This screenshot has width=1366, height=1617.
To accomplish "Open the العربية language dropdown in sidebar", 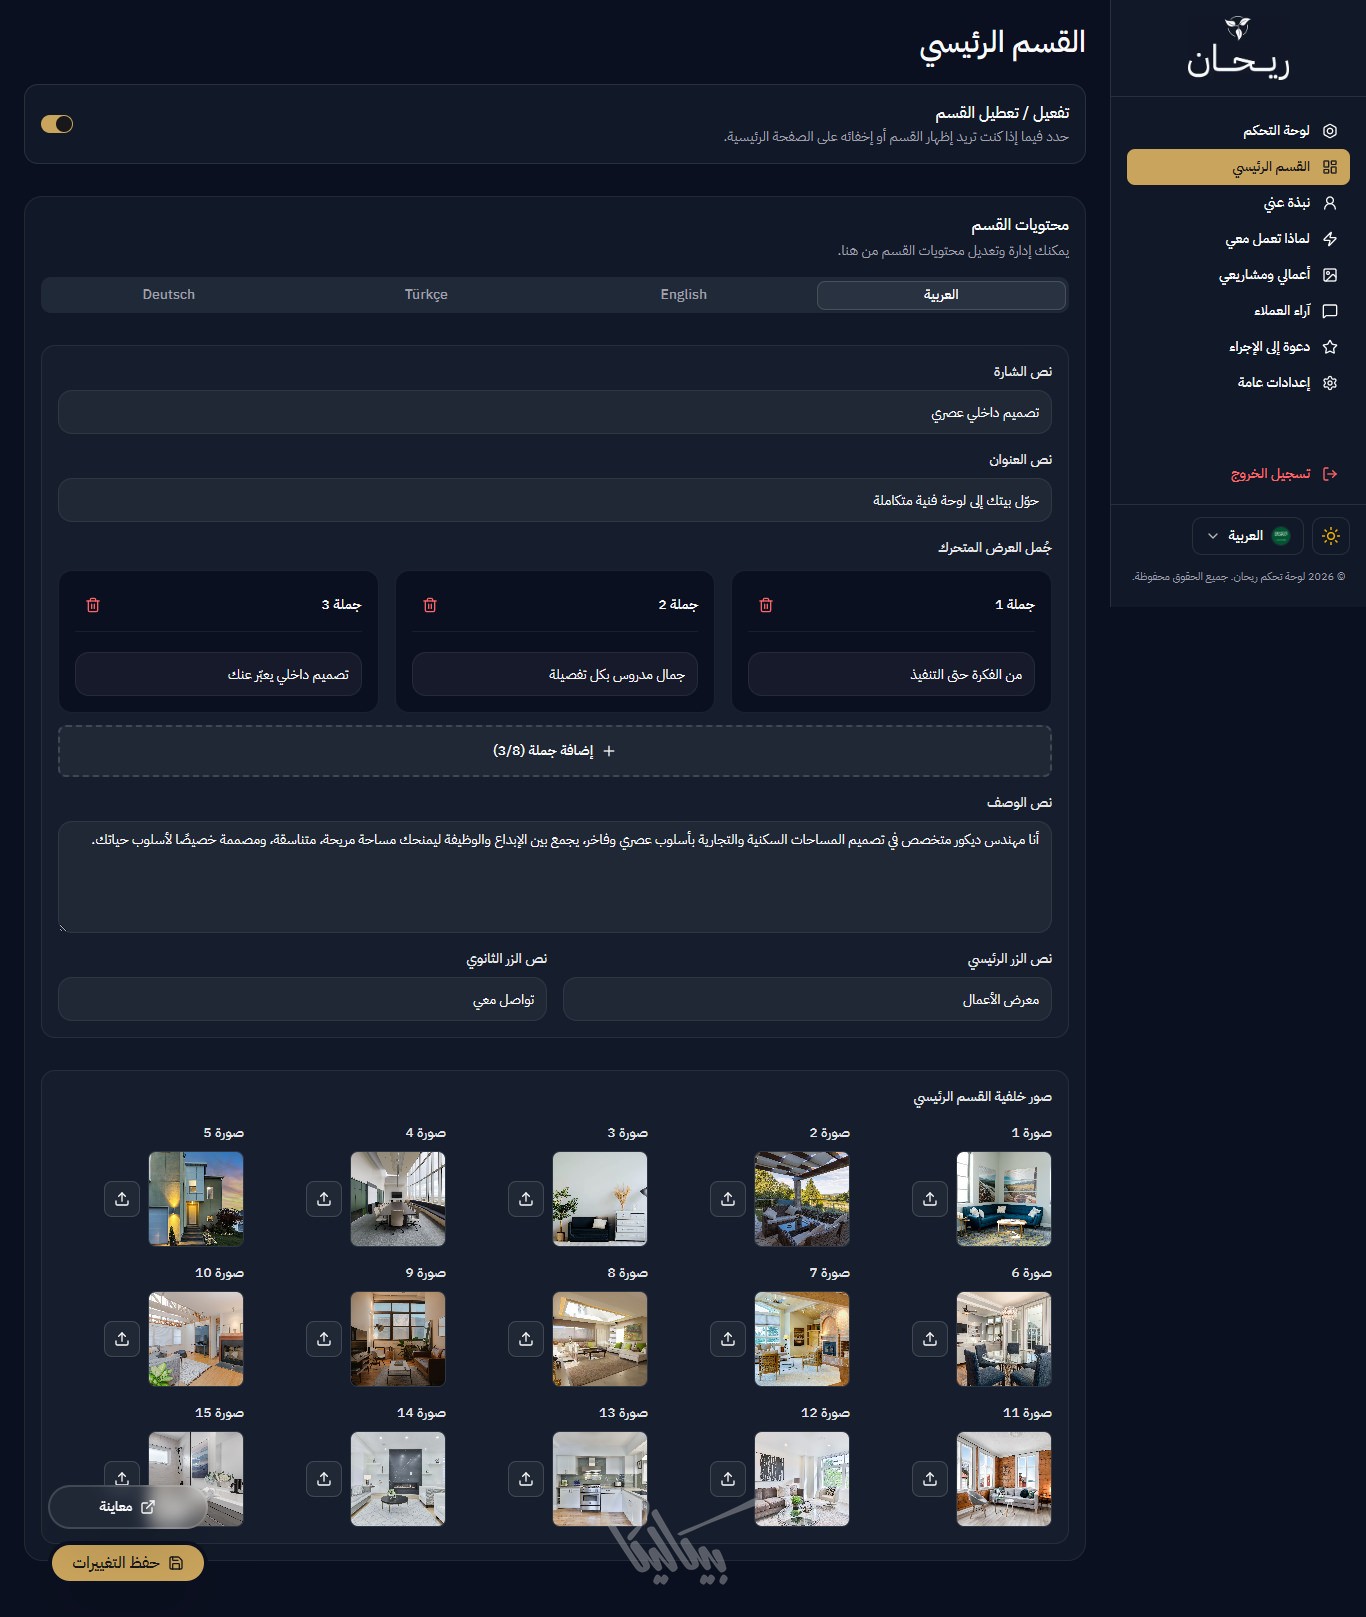I will click(1247, 536).
